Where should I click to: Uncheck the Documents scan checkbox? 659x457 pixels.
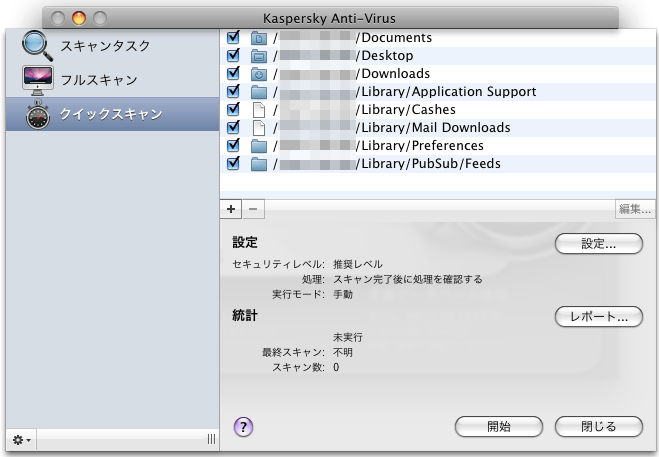point(233,37)
